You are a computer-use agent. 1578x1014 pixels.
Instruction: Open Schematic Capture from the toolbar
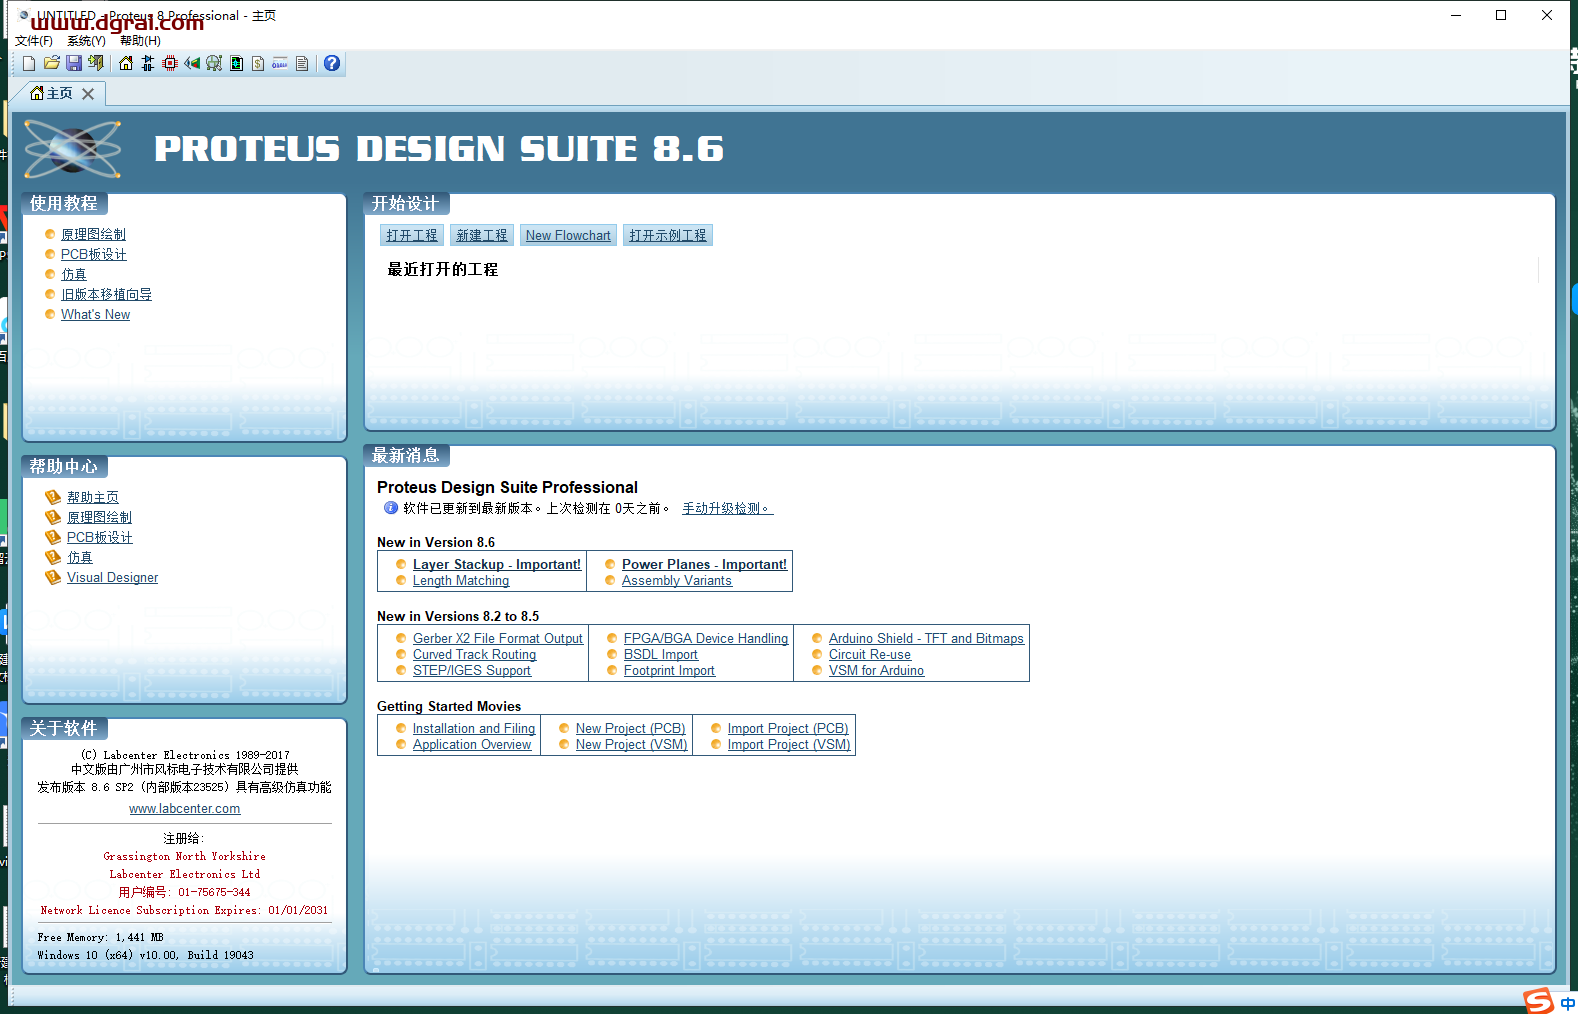tap(148, 64)
